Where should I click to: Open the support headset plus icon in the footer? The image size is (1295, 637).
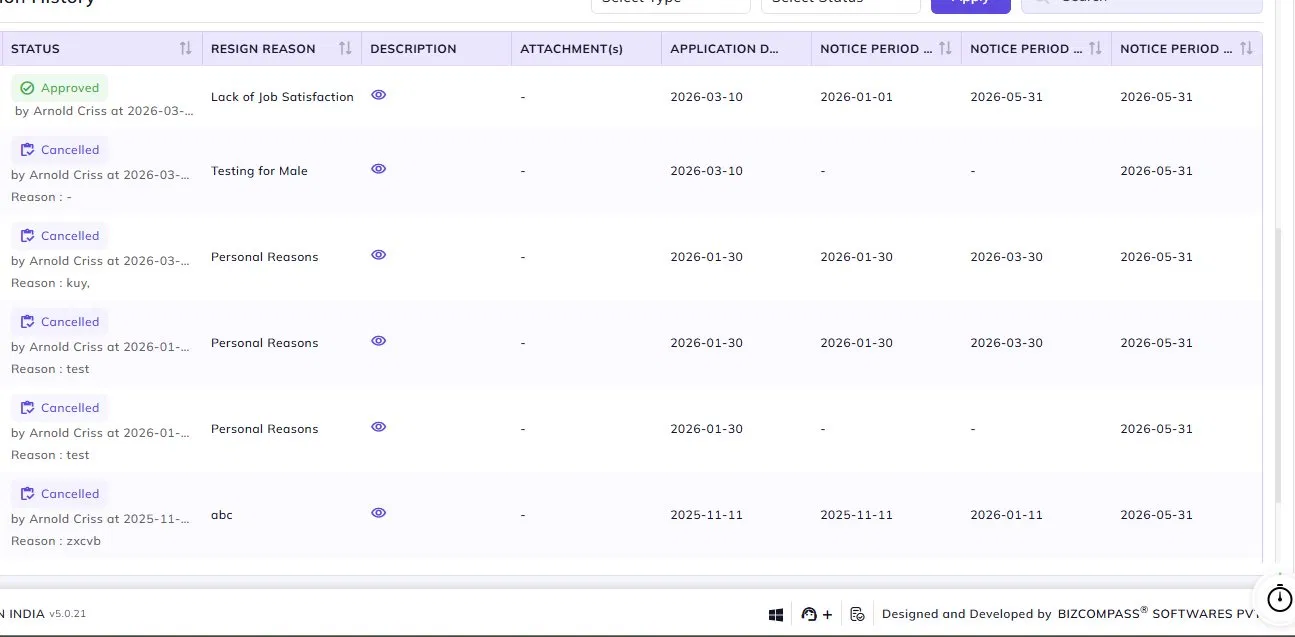point(817,614)
